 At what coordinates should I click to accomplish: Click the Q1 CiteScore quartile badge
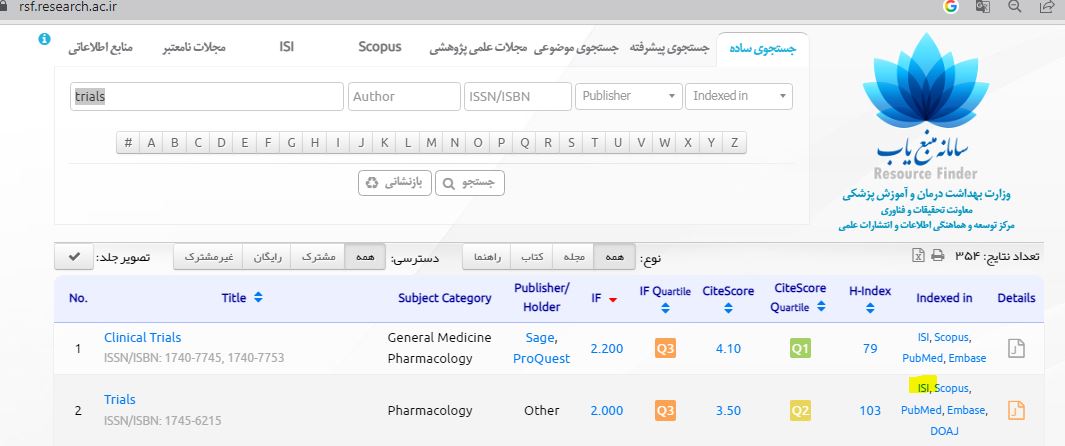click(x=800, y=349)
